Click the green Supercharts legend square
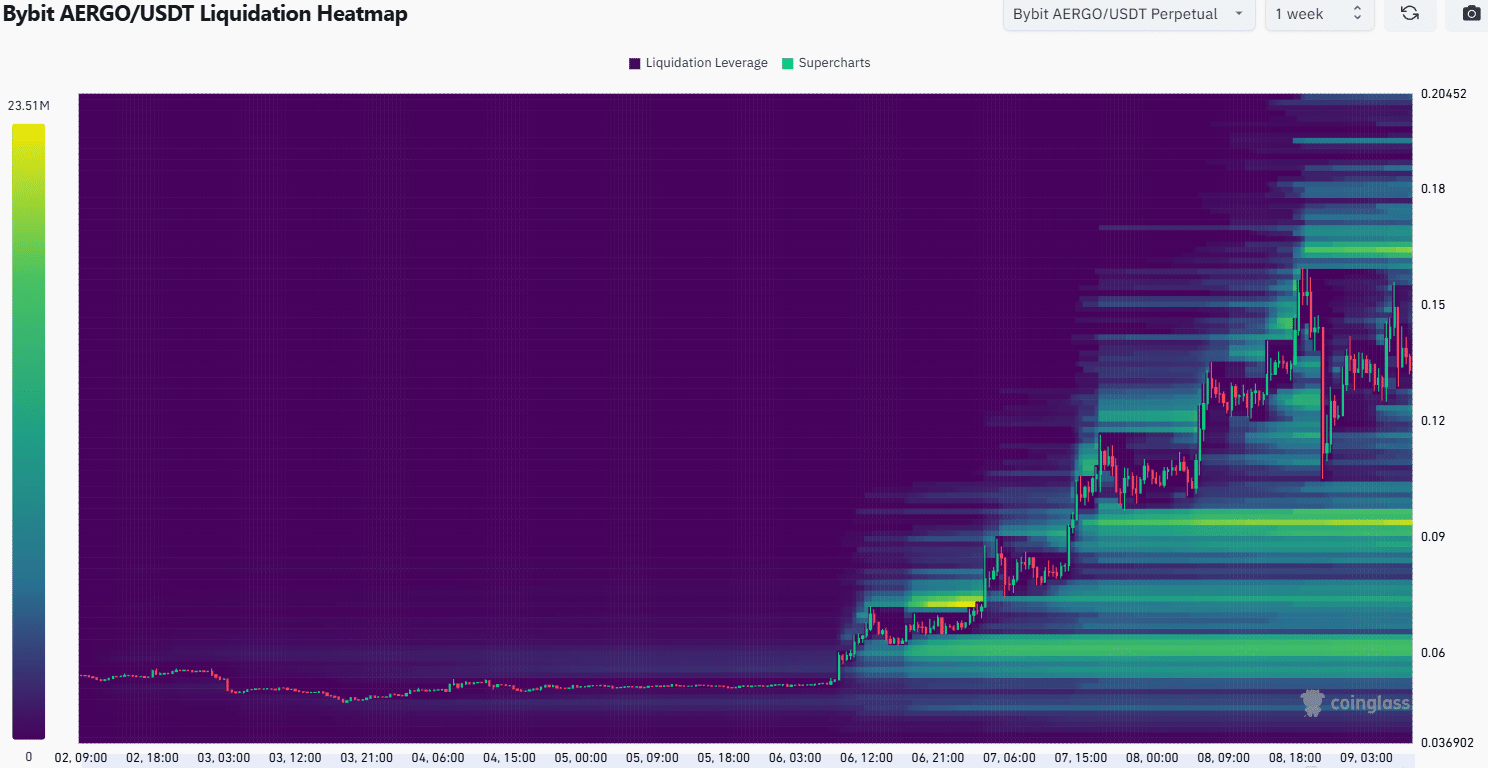Screen dimensions: 1488x768 [787, 63]
